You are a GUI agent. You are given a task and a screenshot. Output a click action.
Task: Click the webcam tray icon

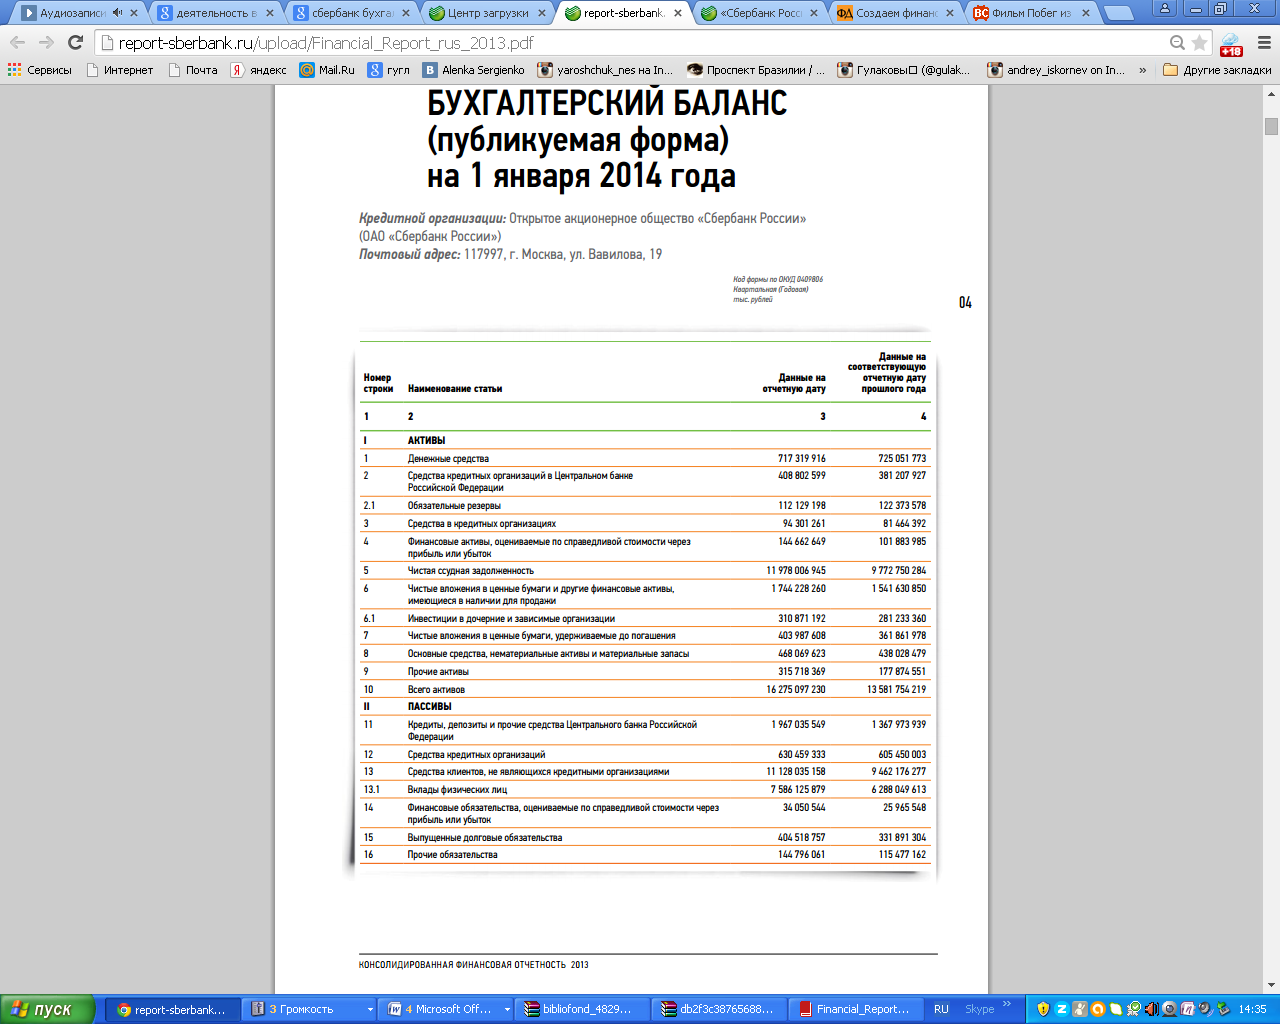coord(1170,1009)
